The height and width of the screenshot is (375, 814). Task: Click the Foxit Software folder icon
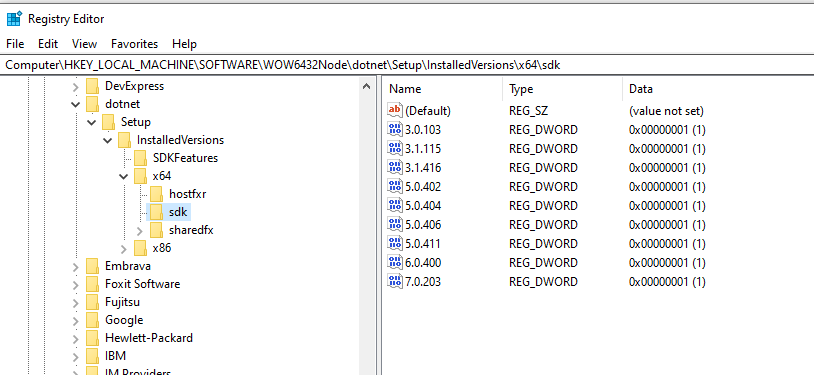(x=92, y=284)
